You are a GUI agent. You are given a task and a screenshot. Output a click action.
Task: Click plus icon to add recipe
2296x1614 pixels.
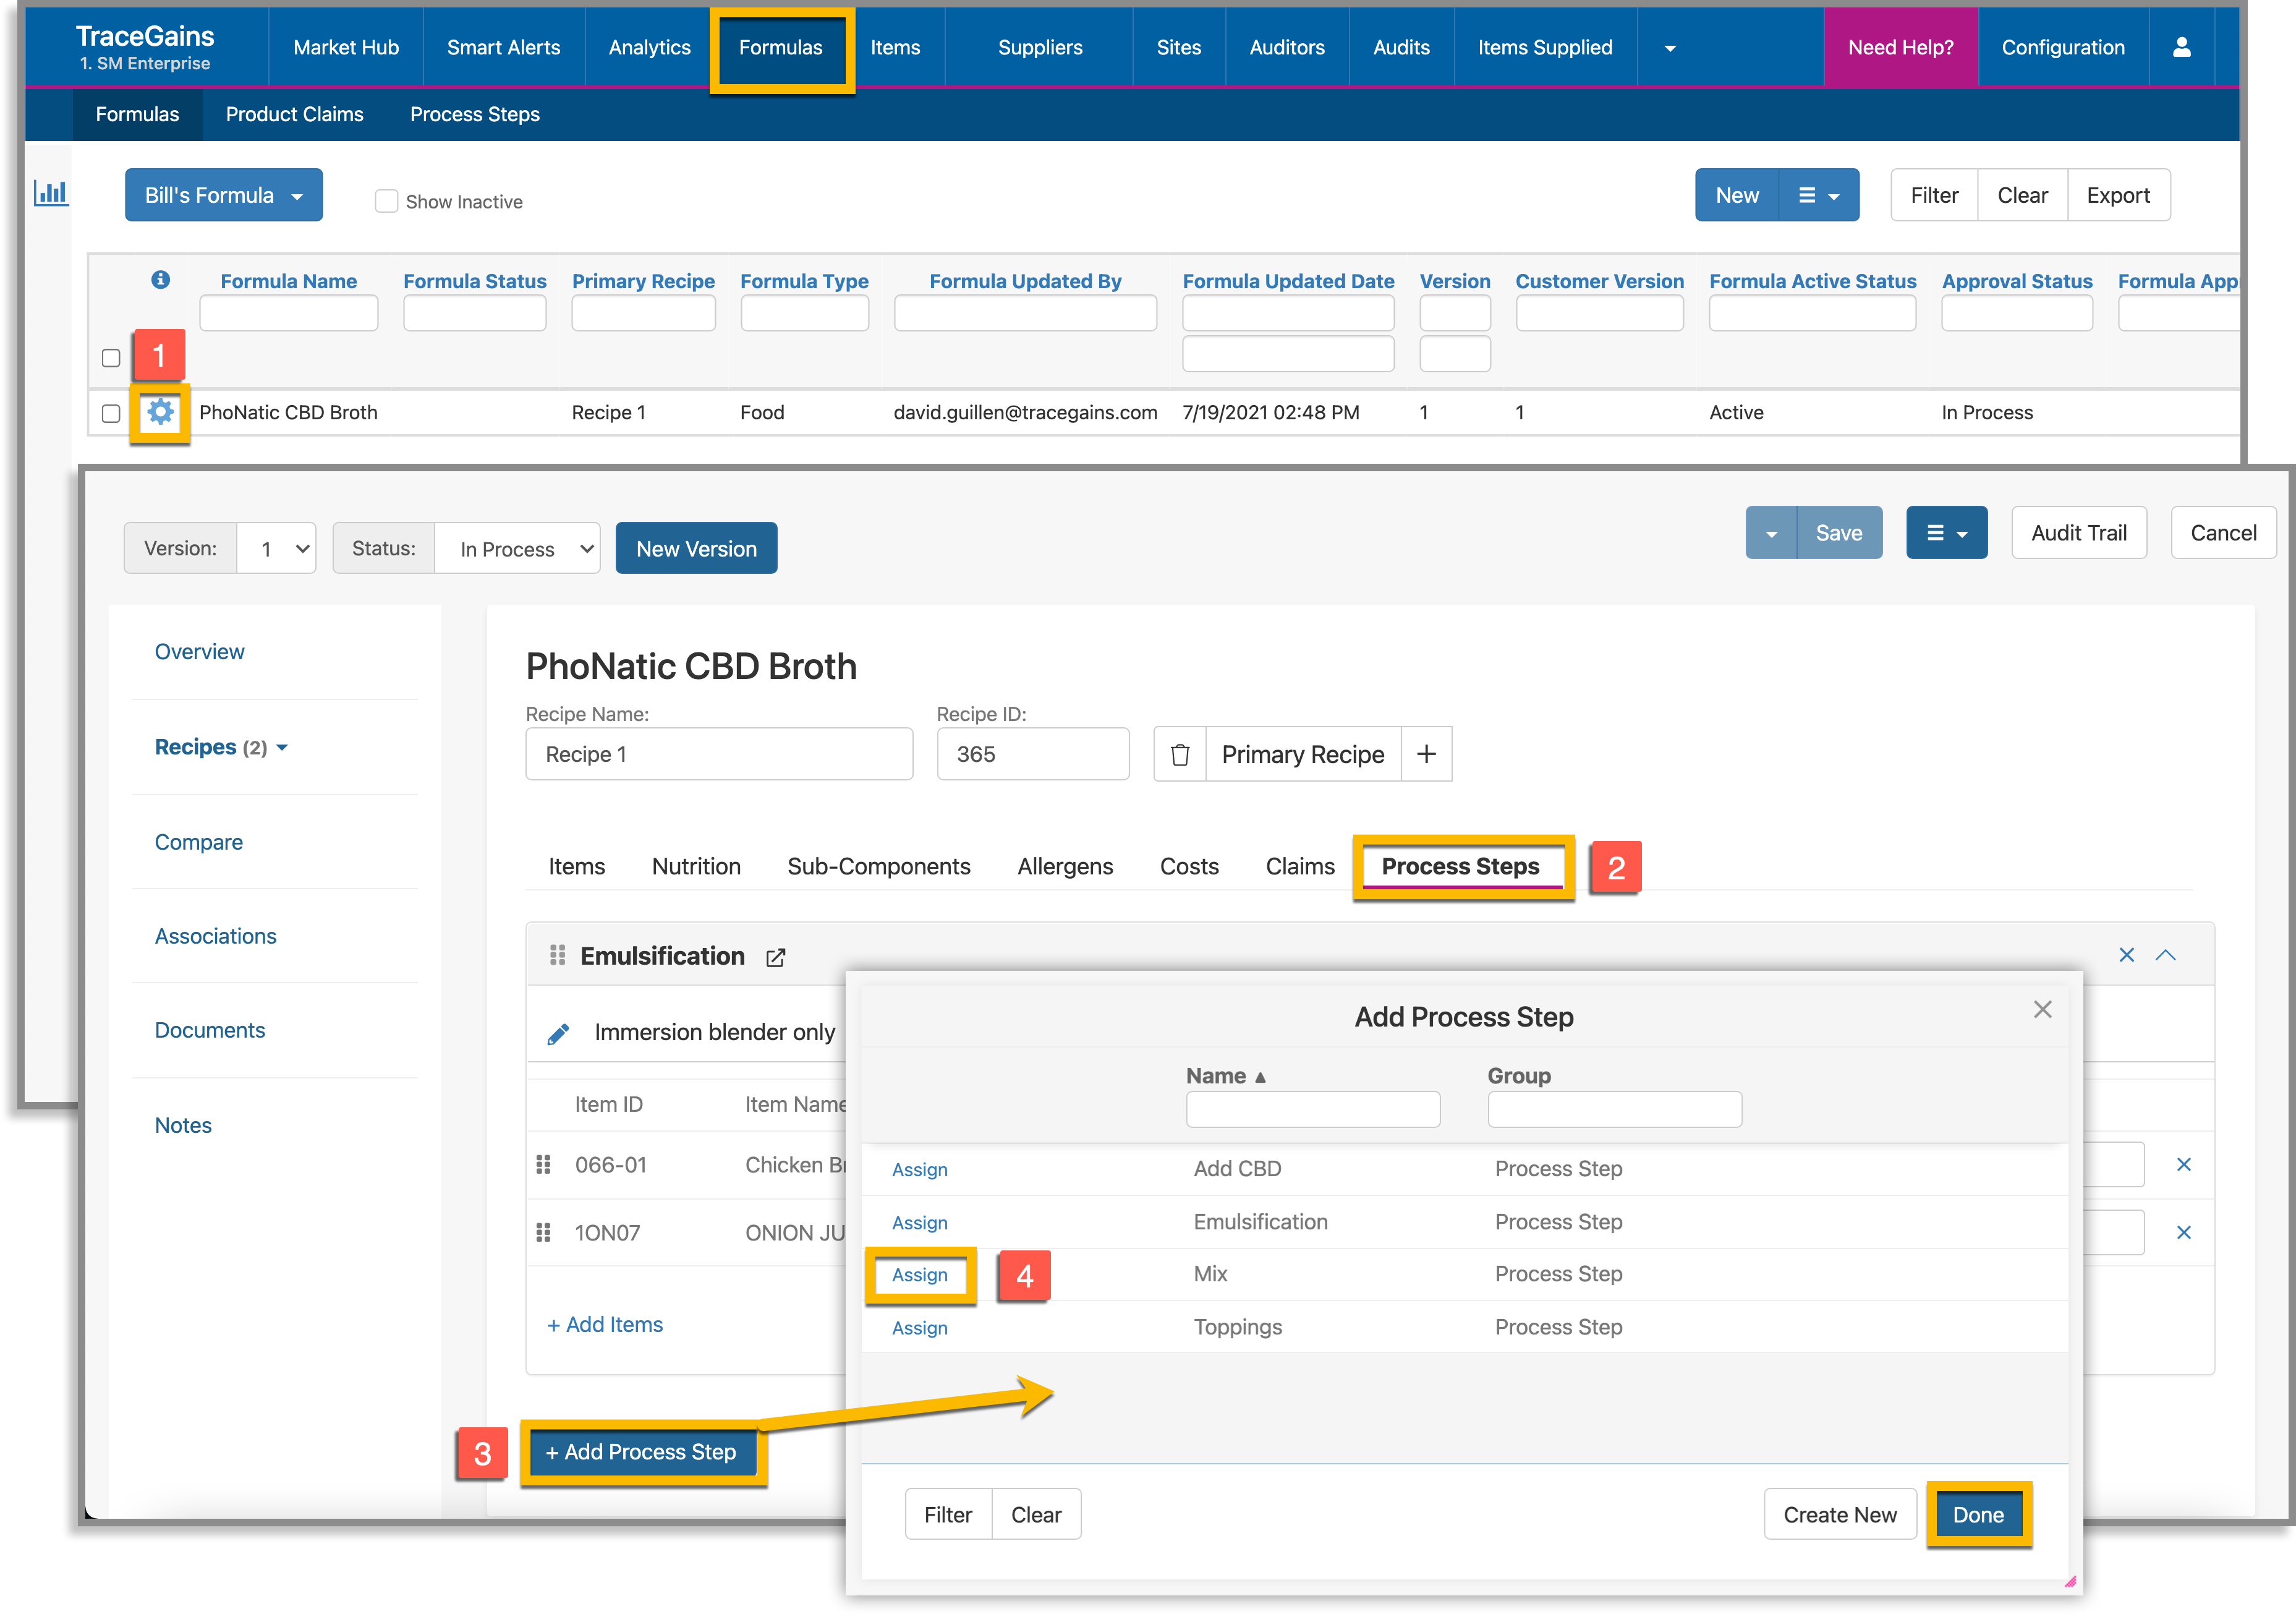tap(1427, 754)
